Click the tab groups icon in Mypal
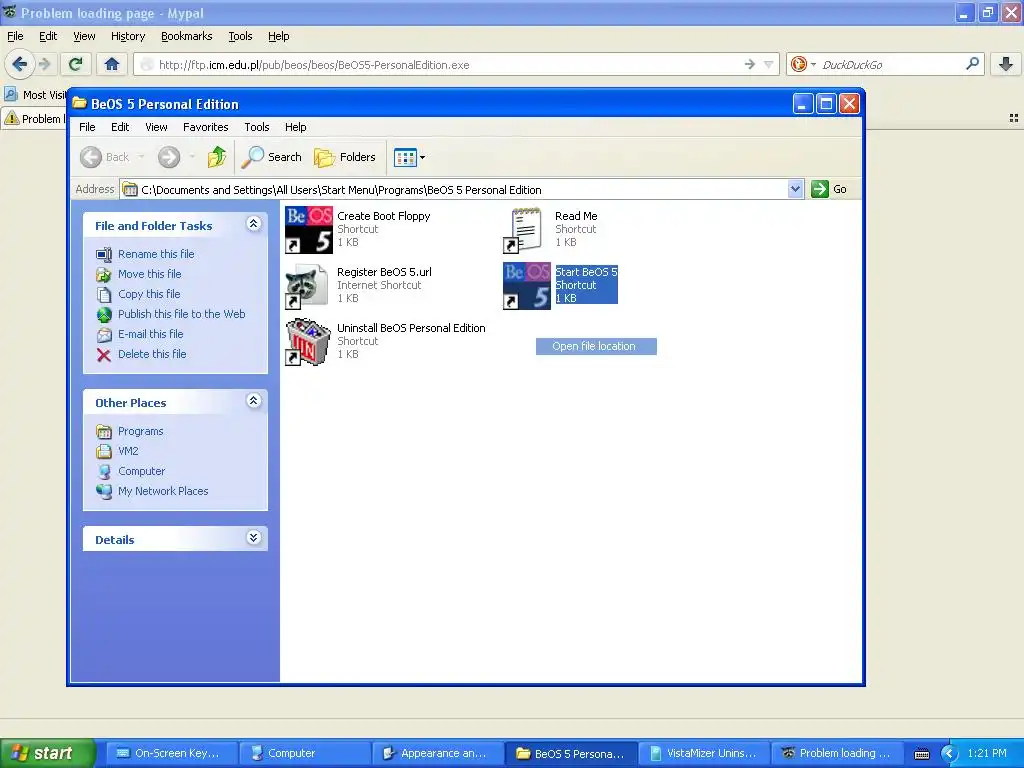This screenshot has height=768, width=1024. pos(1014,118)
